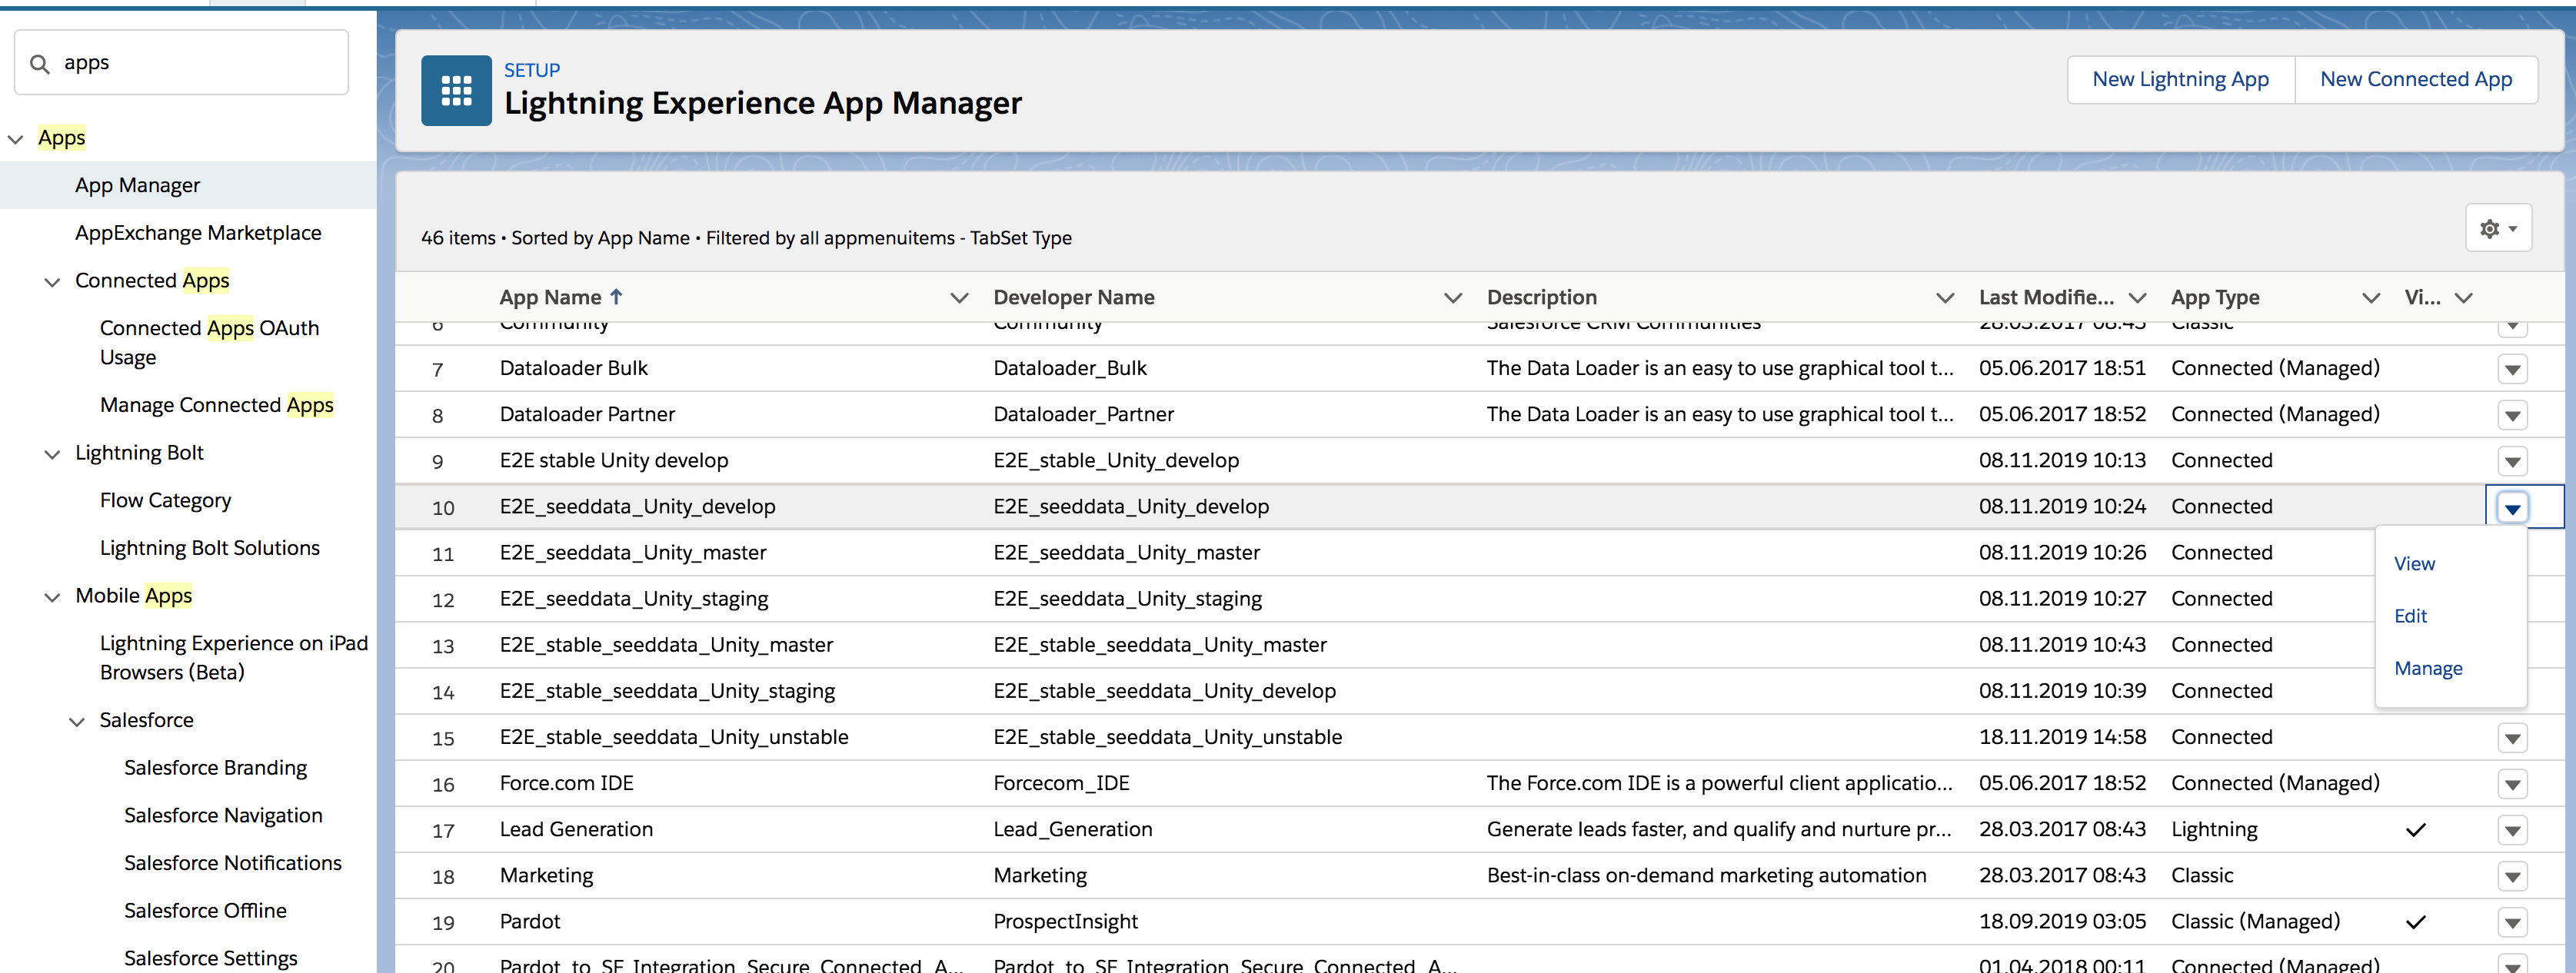This screenshot has width=2576, height=973.
Task: Open row actions for E2E stable Unity develop
Action: click(x=2512, y=461)
